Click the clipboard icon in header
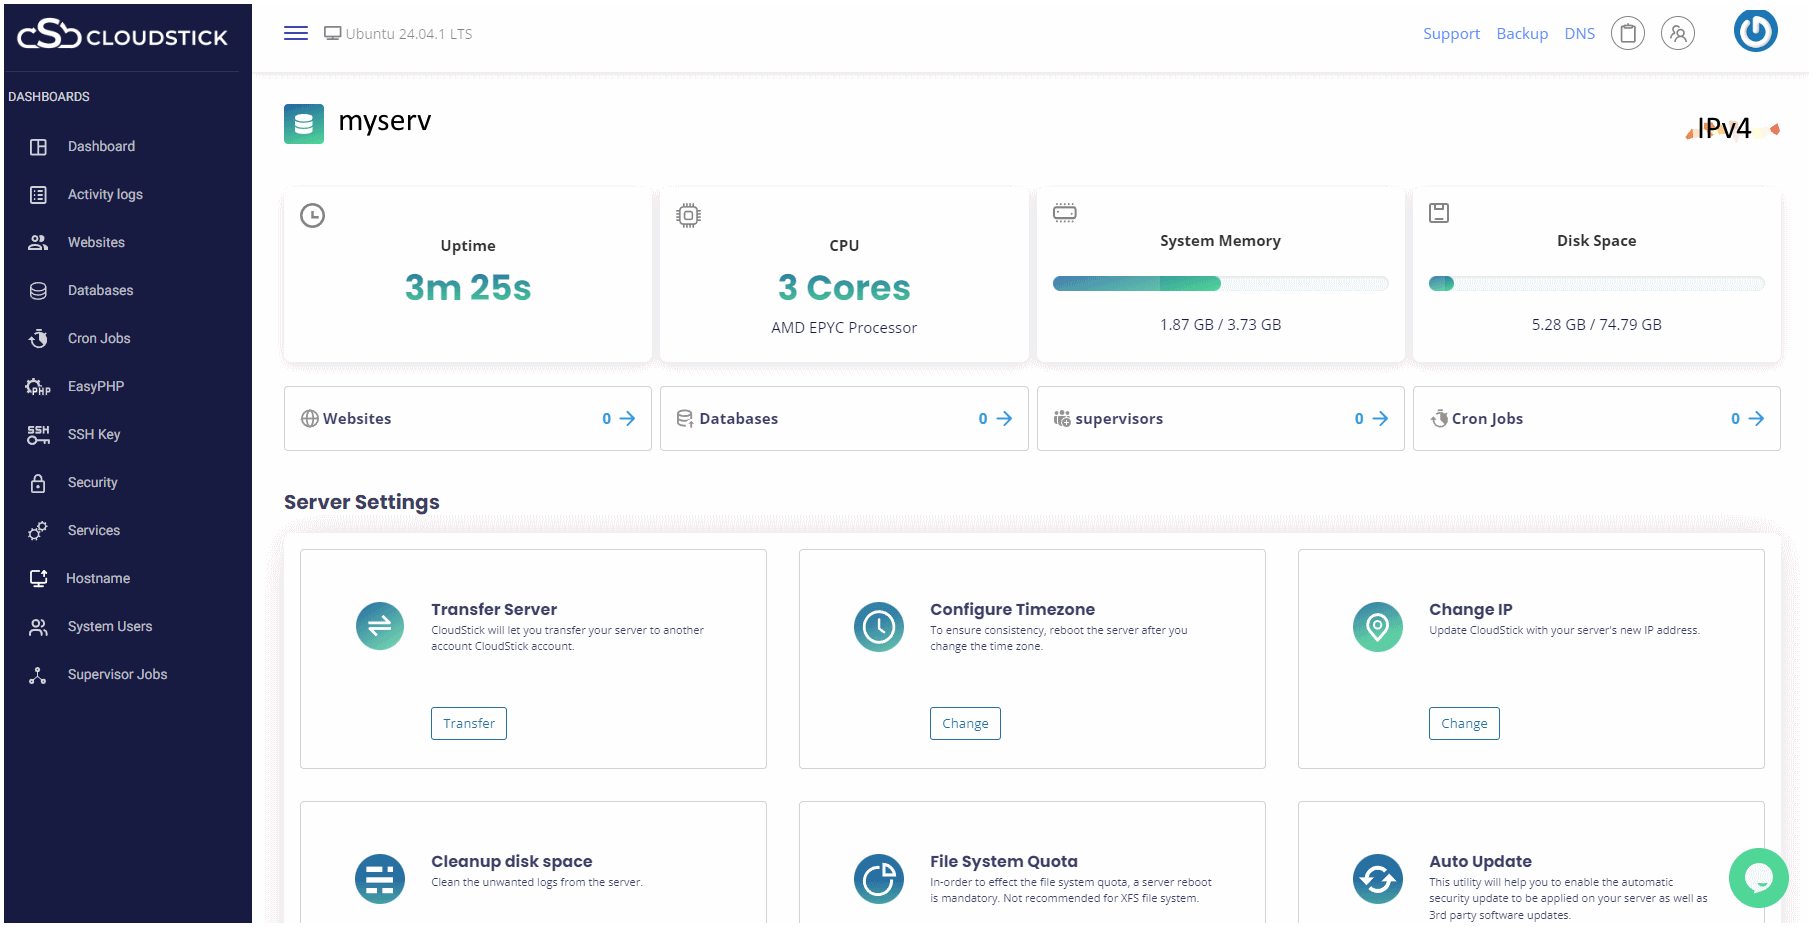Screen dimensions: 1813x927 (x=1627, y=34)
